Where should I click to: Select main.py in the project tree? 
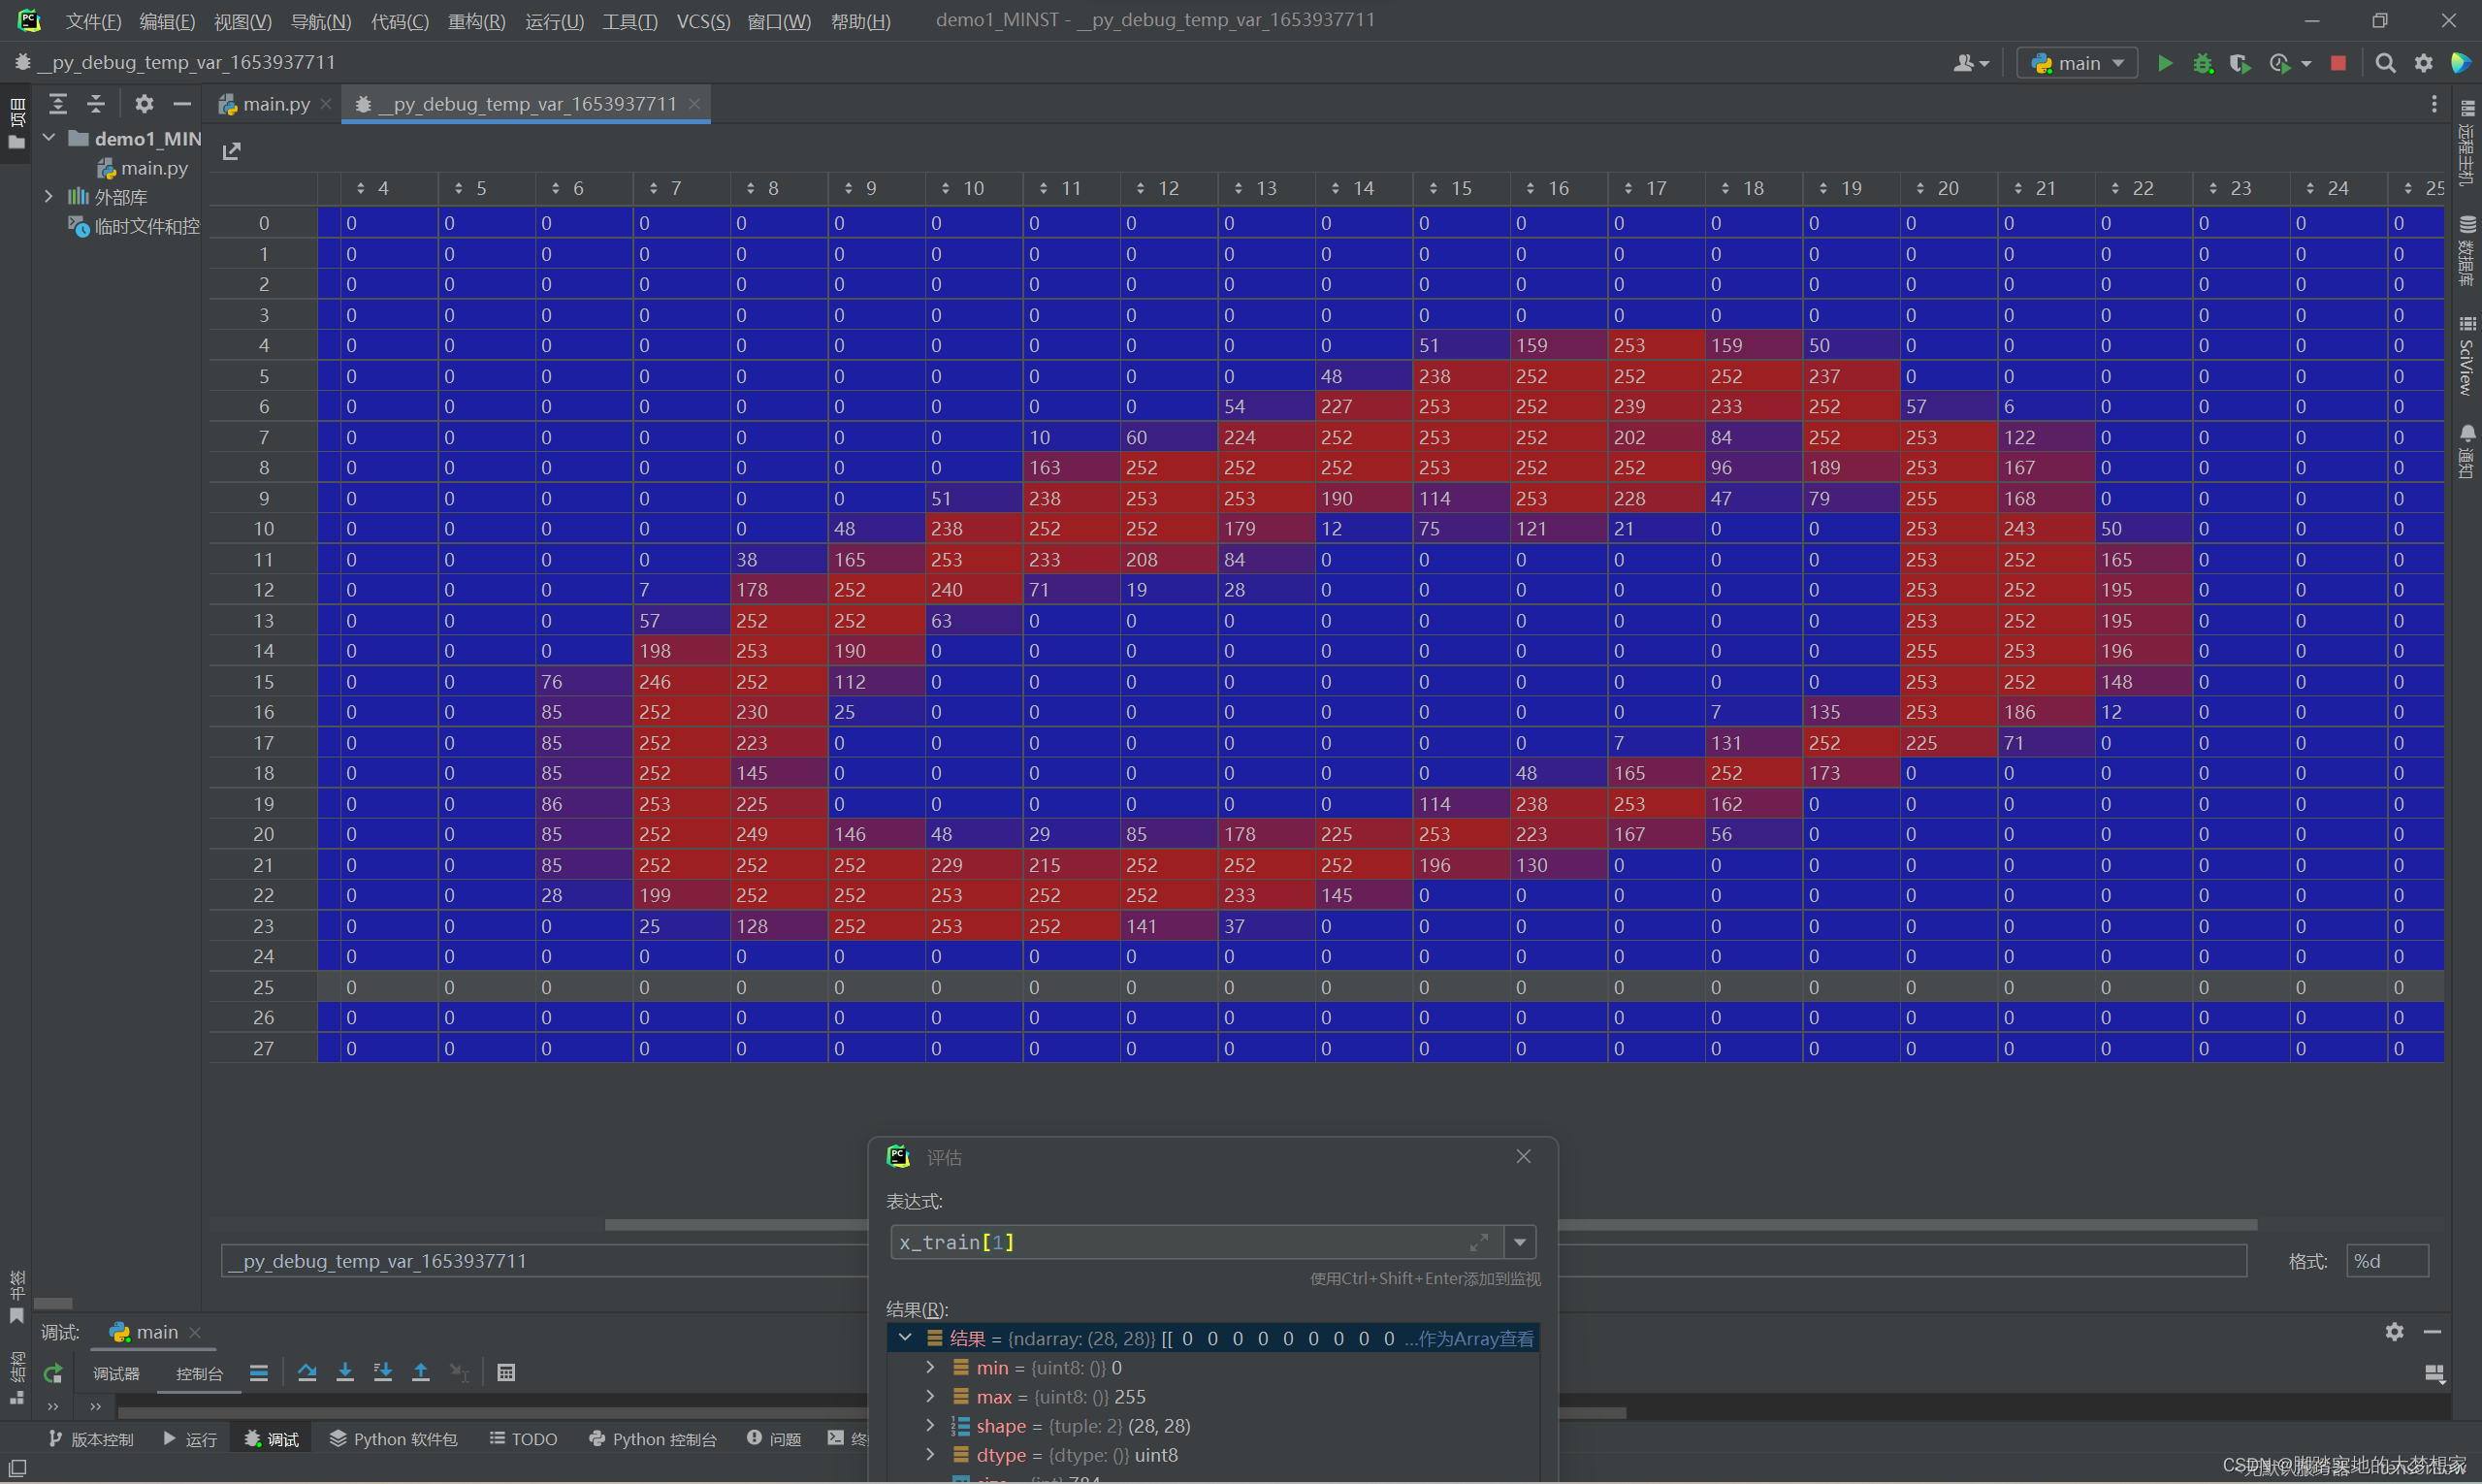click(x=143, y=168)
